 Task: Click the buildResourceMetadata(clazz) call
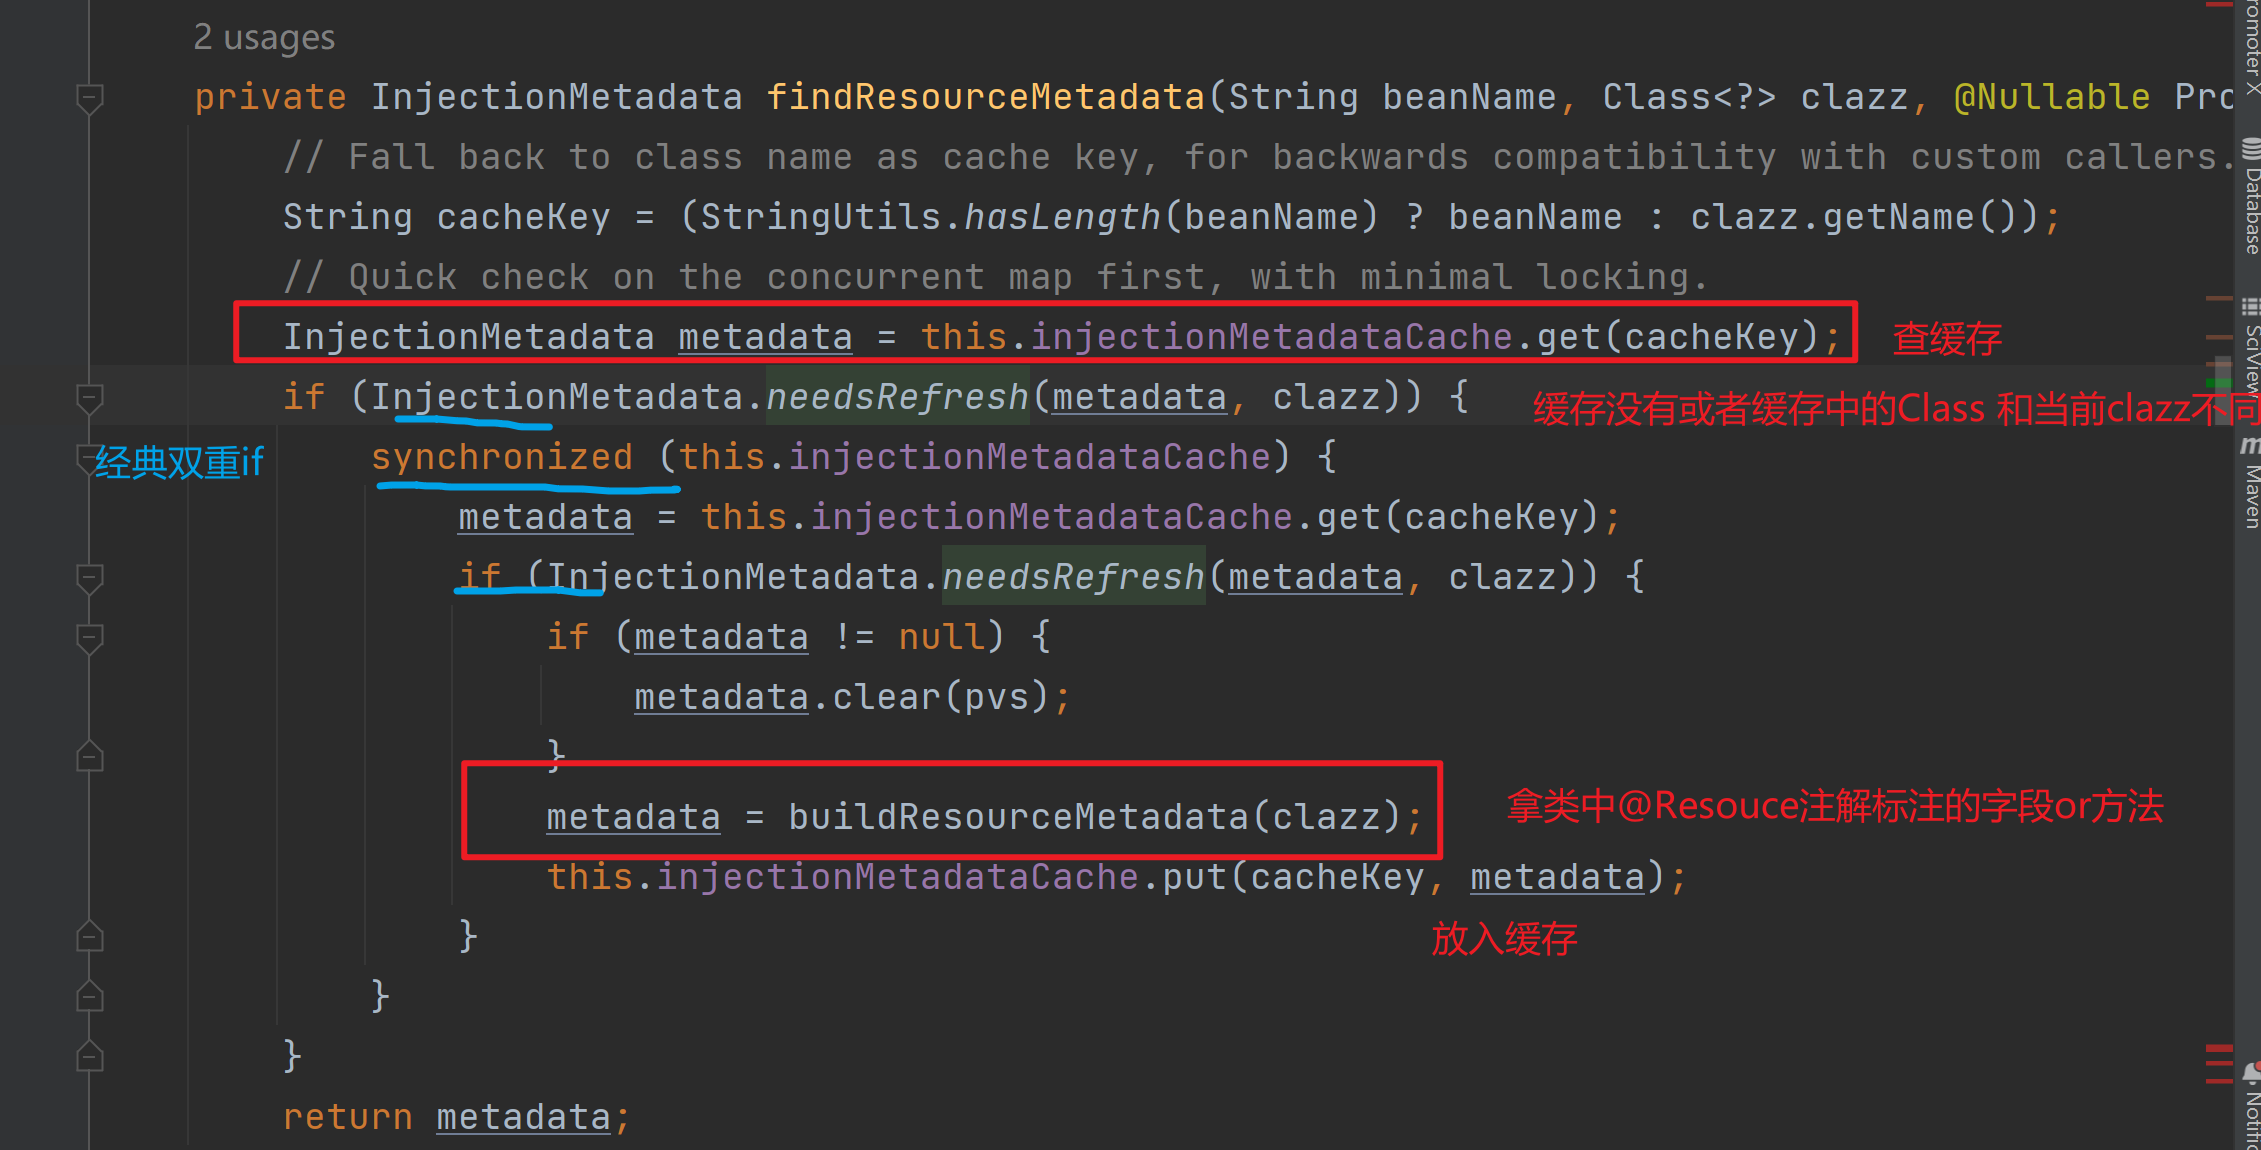(x=1095, y=817)
